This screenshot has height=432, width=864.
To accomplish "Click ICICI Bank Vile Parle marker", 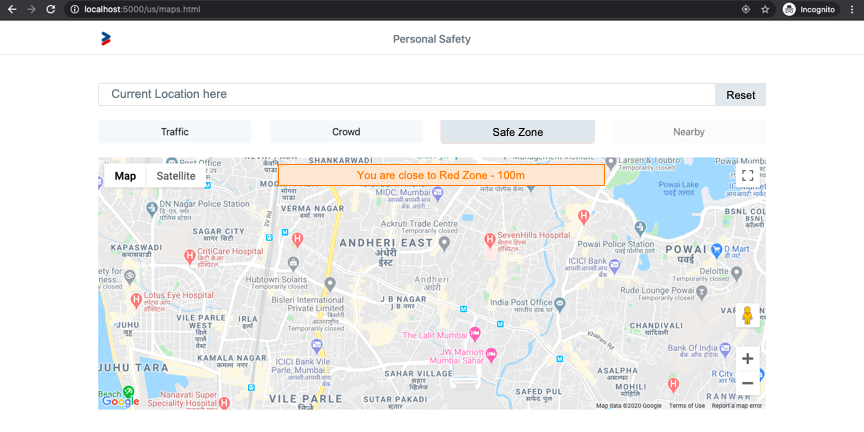I will [x=316, y=346].
